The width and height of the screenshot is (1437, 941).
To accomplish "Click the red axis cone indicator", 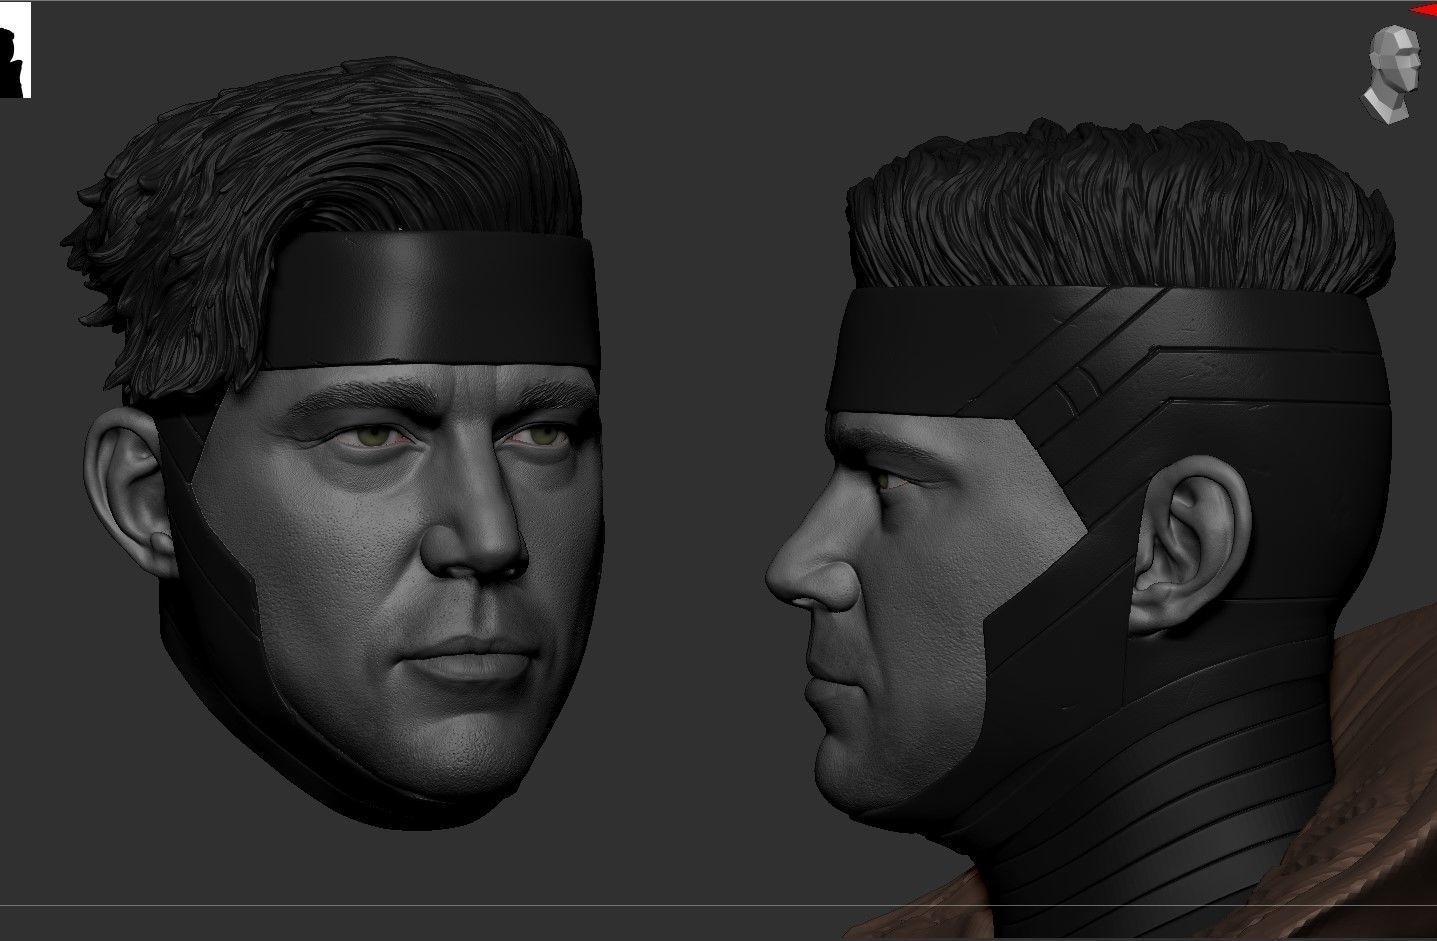I will tap(1424, 10).
